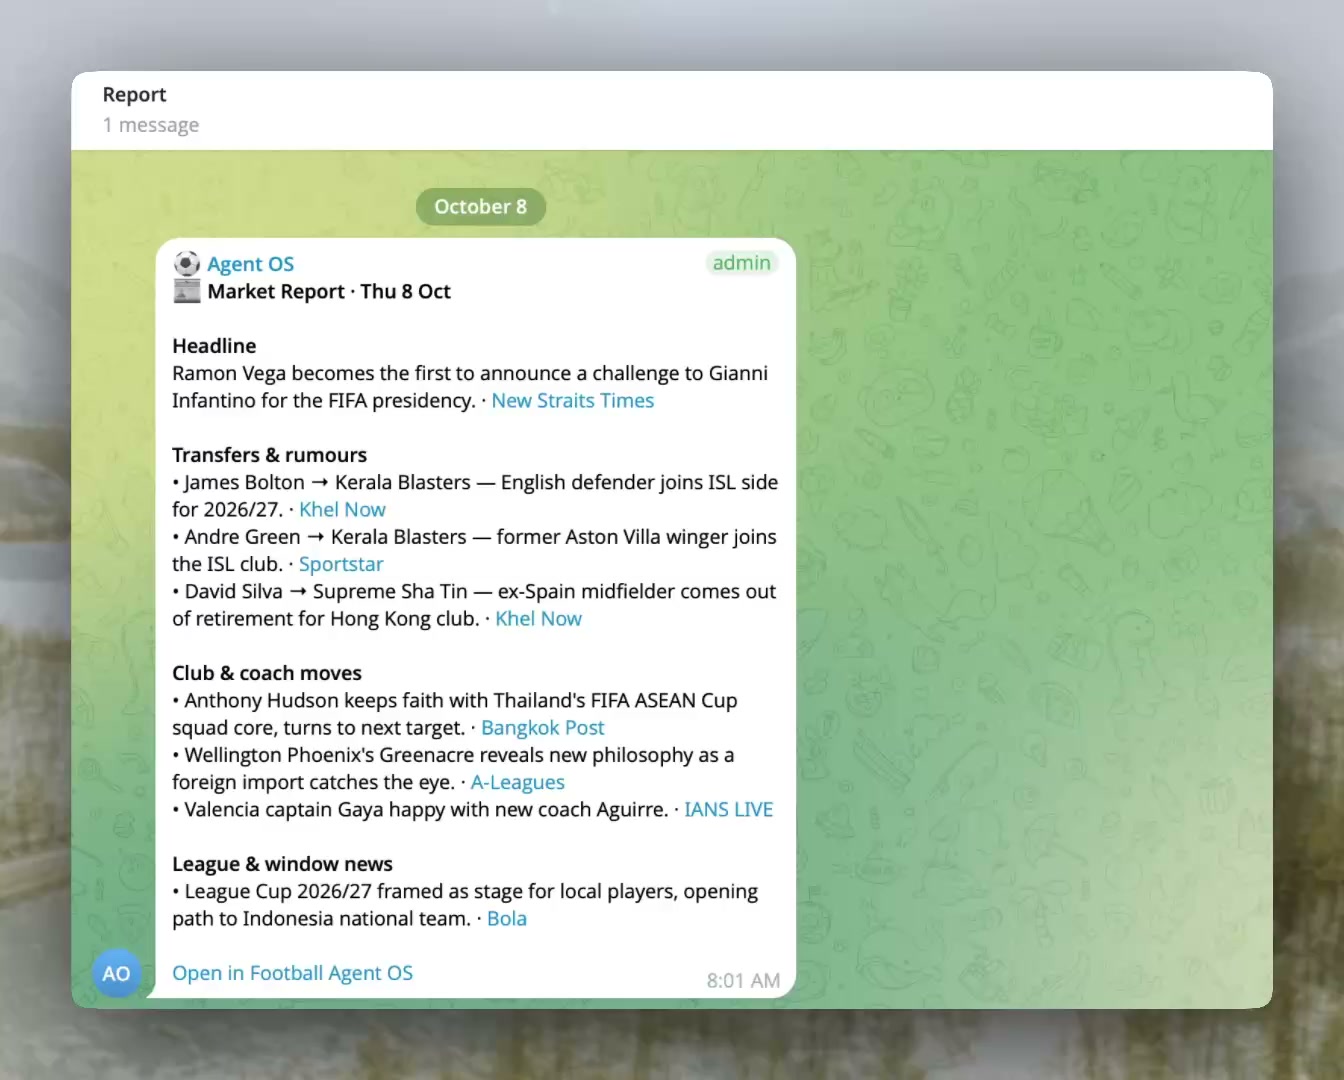The width and height of the screenshot is (1344, 1080).
Task: Click the Report chat title
Action: pos(134,95)
